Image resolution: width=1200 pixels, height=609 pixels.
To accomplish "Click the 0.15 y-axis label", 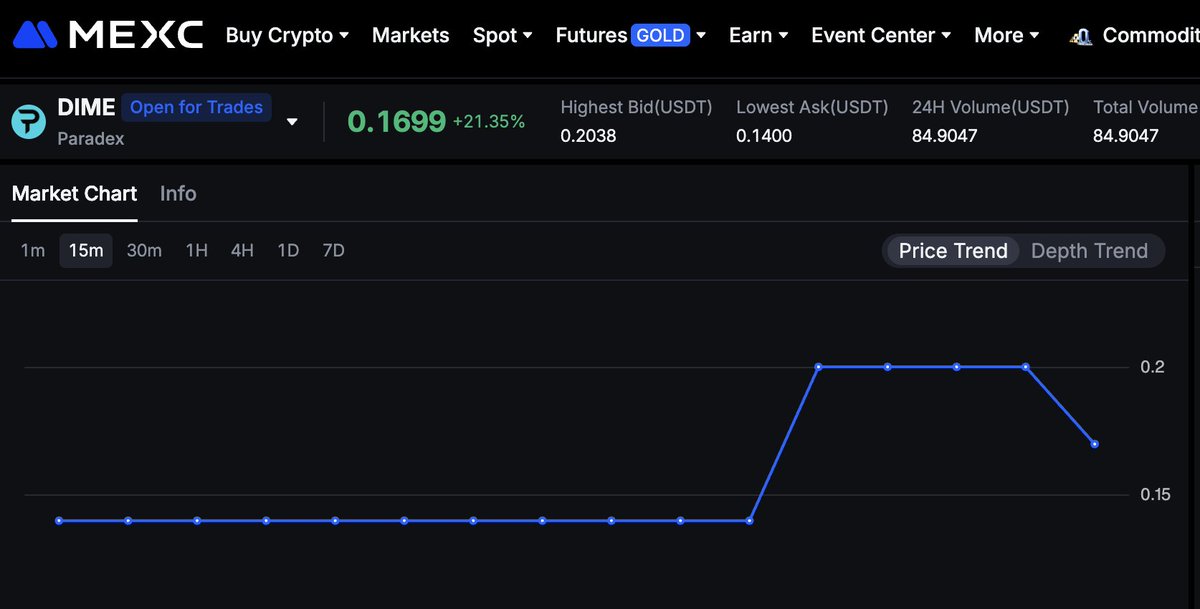I will [1153, 494].
